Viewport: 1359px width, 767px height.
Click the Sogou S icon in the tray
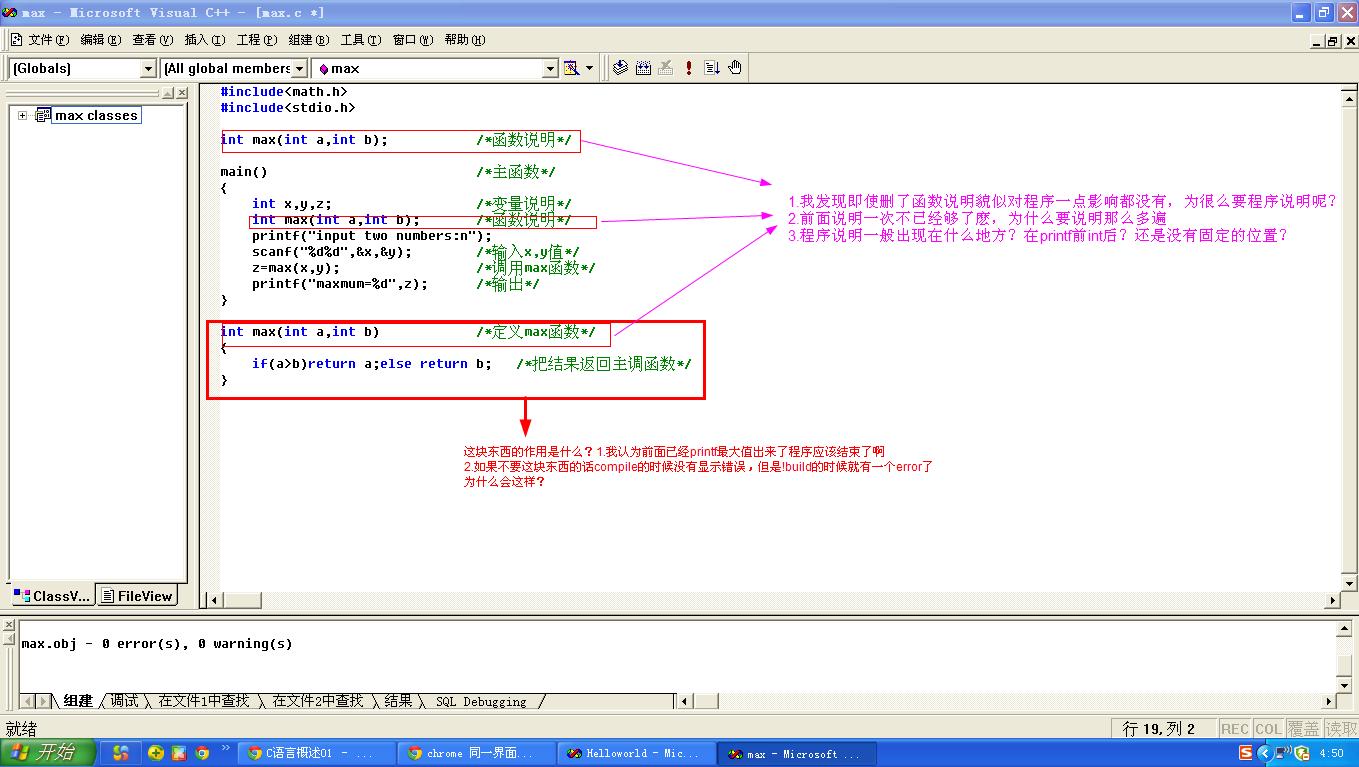pyautogui.click(x=1245, y=753)
